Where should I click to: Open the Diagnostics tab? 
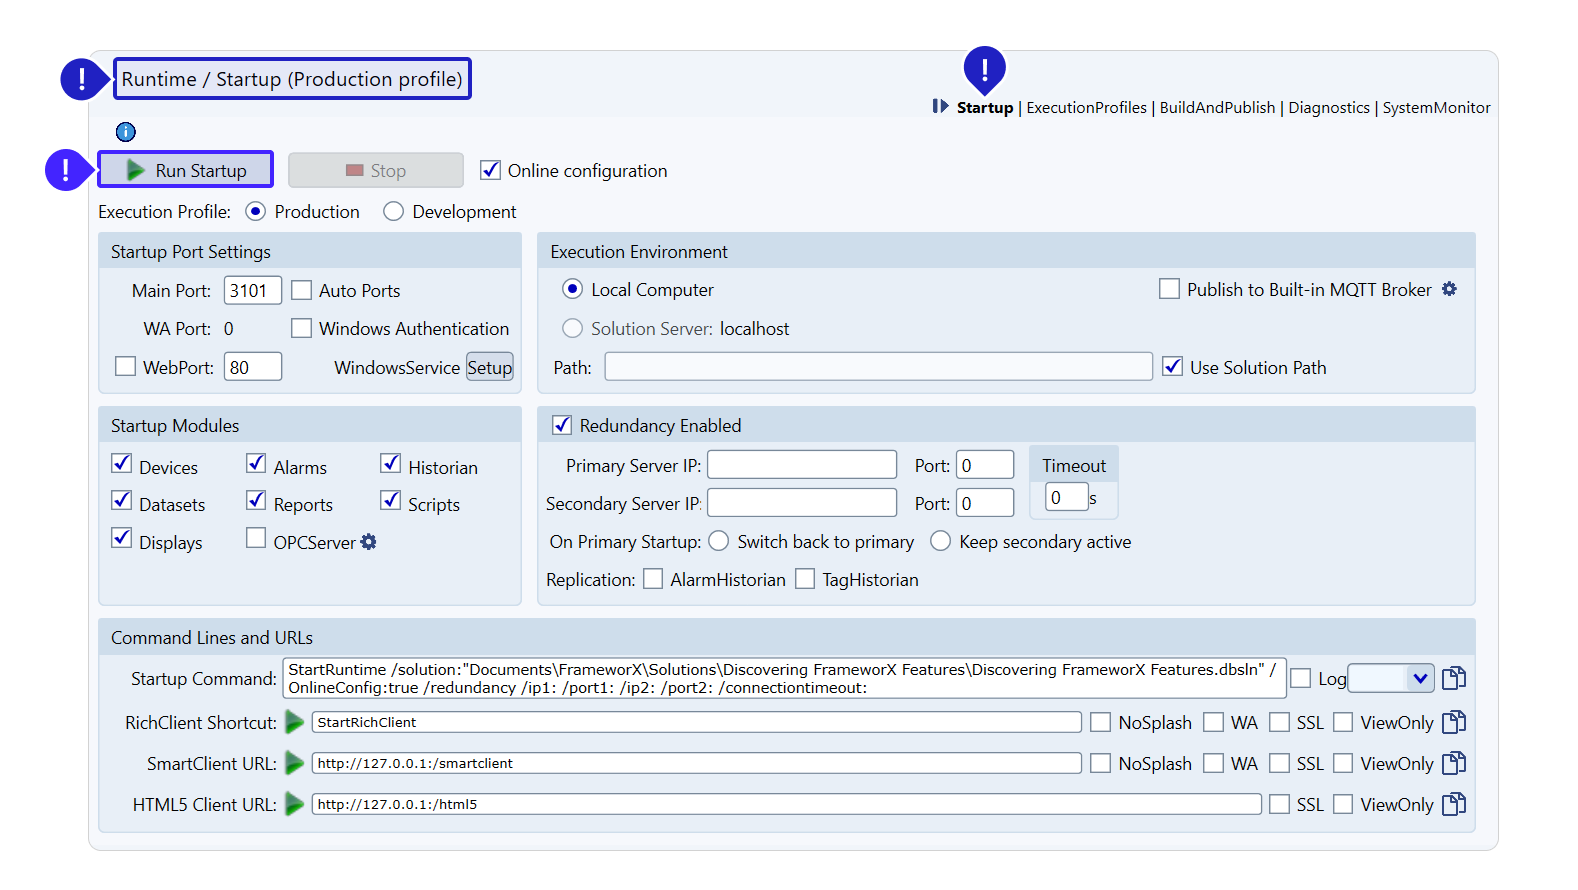pyautogui.click(x=1329, y=107)
